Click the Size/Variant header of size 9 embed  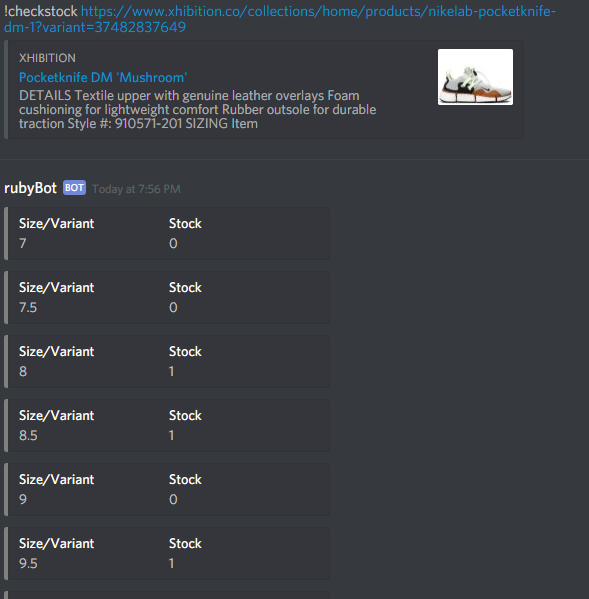coord(57,479)
